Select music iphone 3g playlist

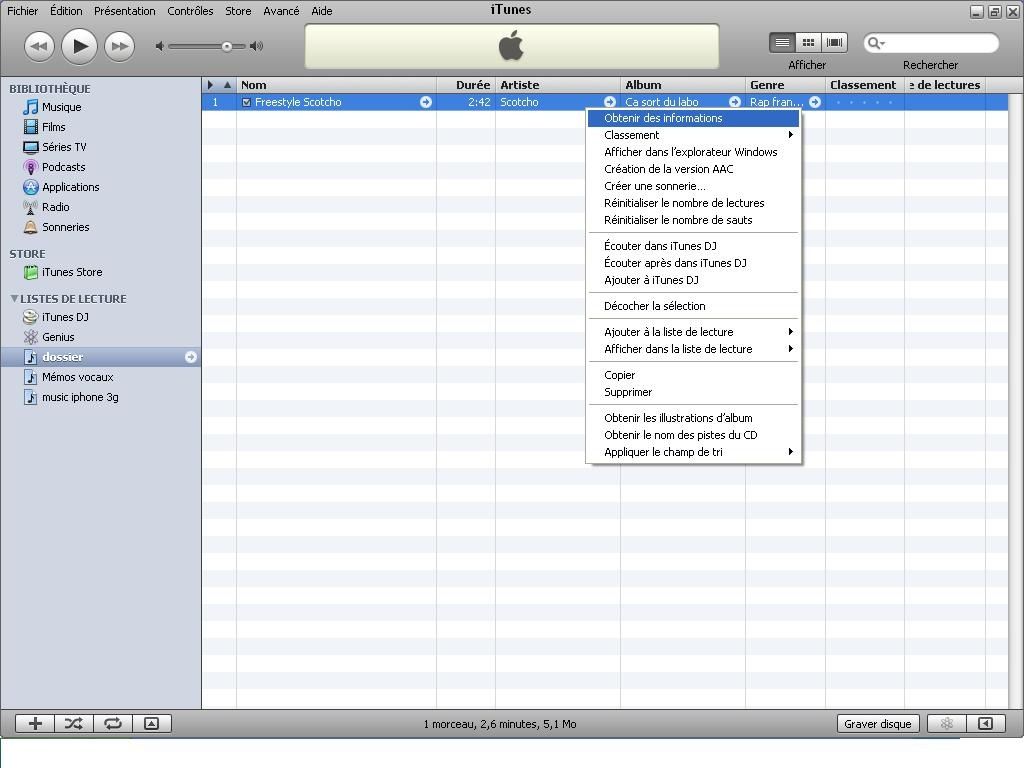coord(80,397)
